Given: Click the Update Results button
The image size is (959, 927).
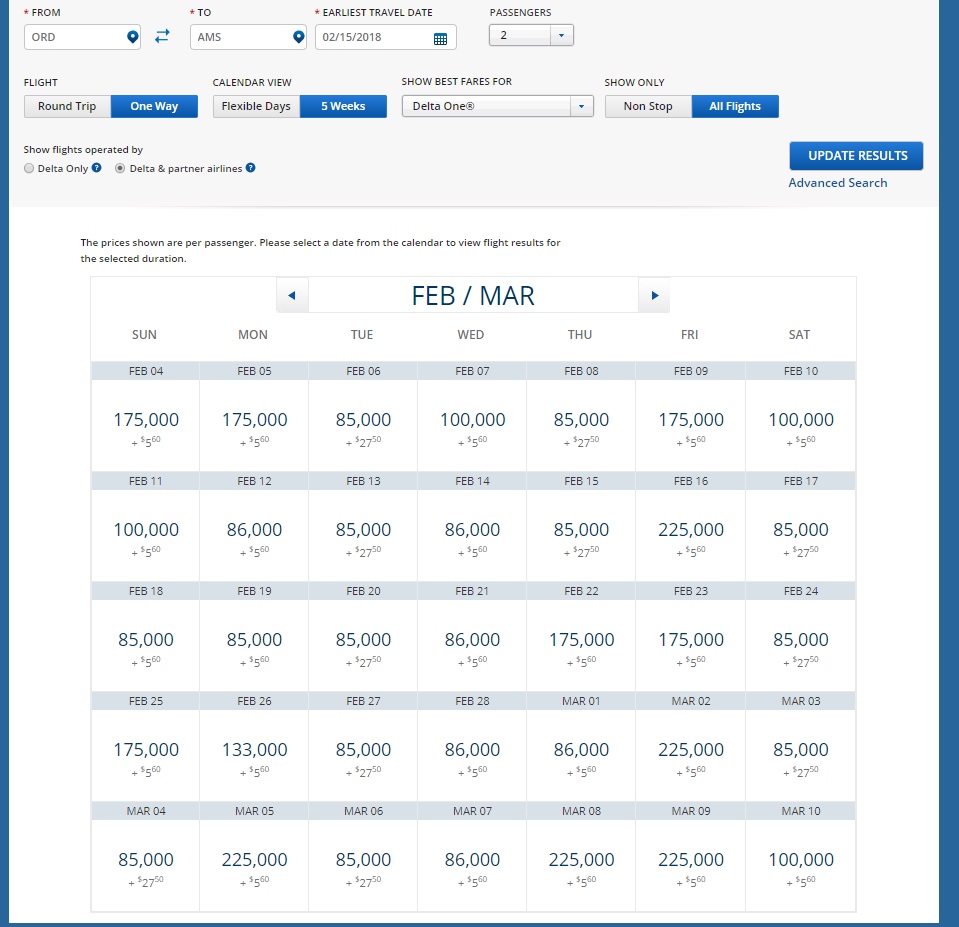Looking at the screenshot, I should click(x=855, y=155).
